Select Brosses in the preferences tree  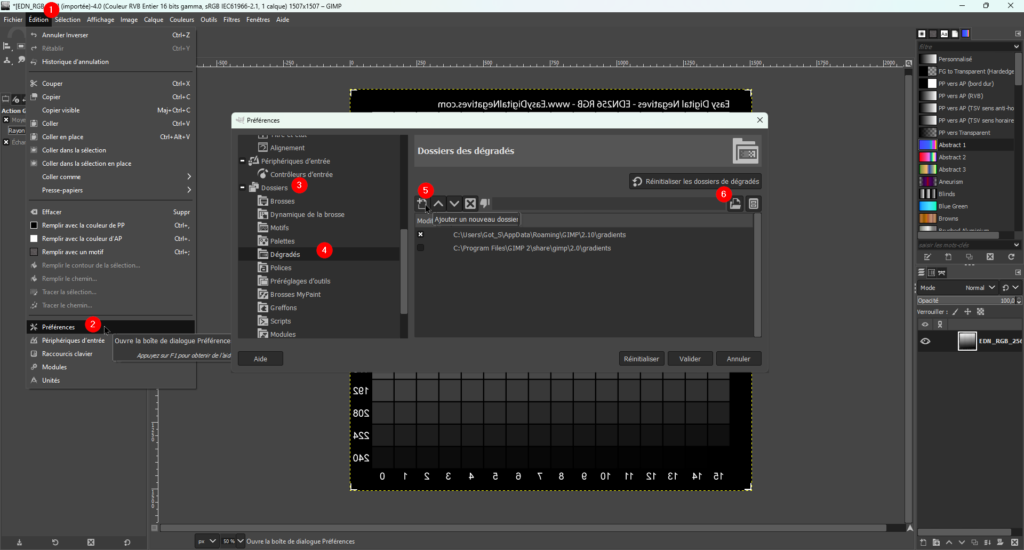point(282,201)
